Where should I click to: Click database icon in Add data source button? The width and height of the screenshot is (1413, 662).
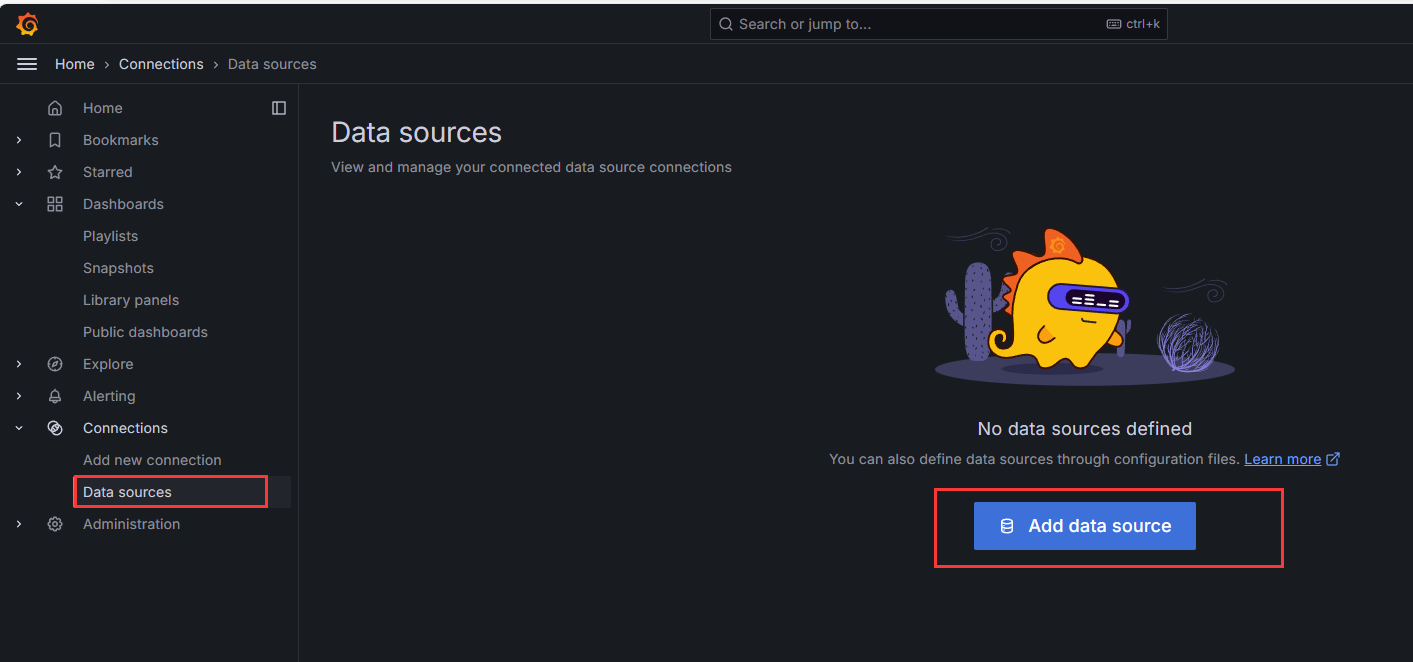[x=1007, y=526]
